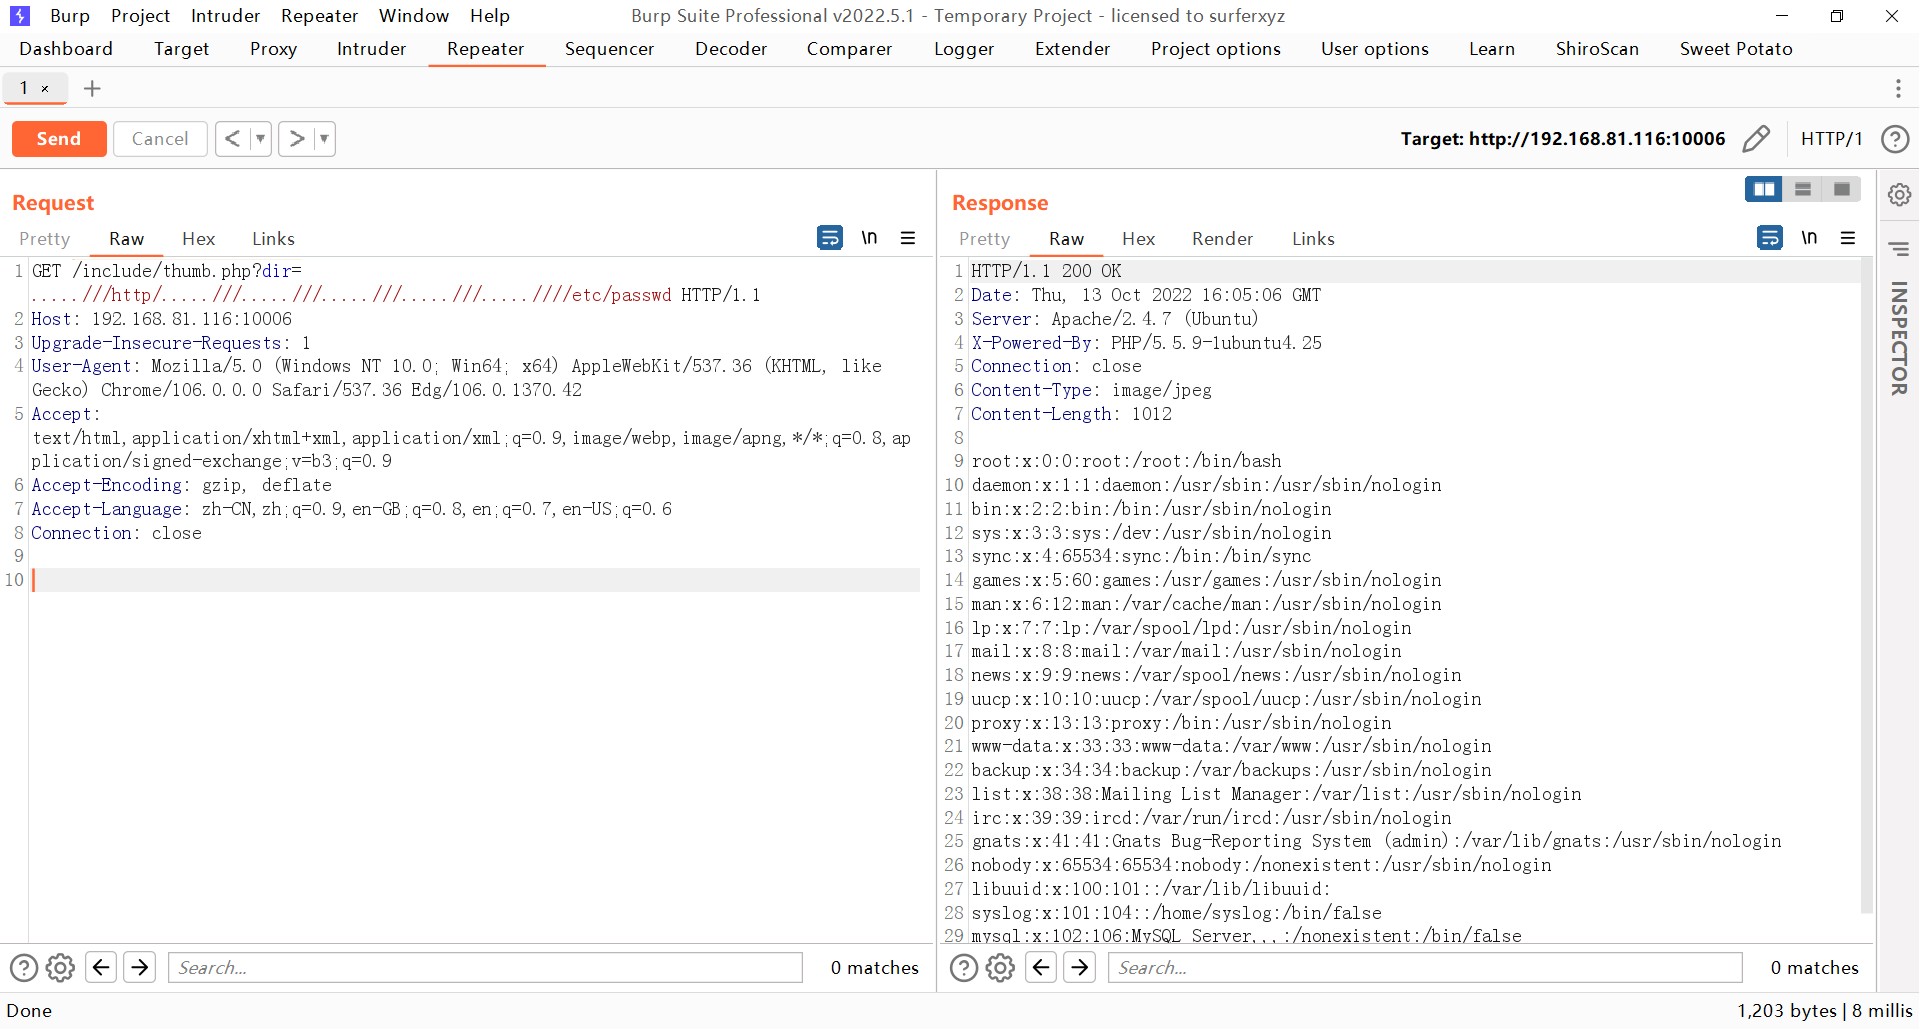
Task: Close Repeater tab 1
Action: (x=45, y=89)
